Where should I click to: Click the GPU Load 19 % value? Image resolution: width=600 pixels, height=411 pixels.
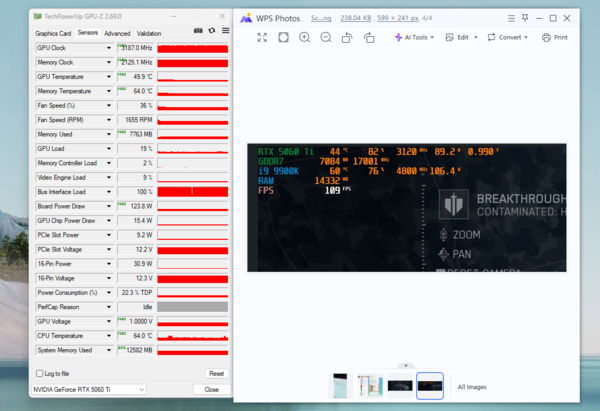tap(135, 148)
